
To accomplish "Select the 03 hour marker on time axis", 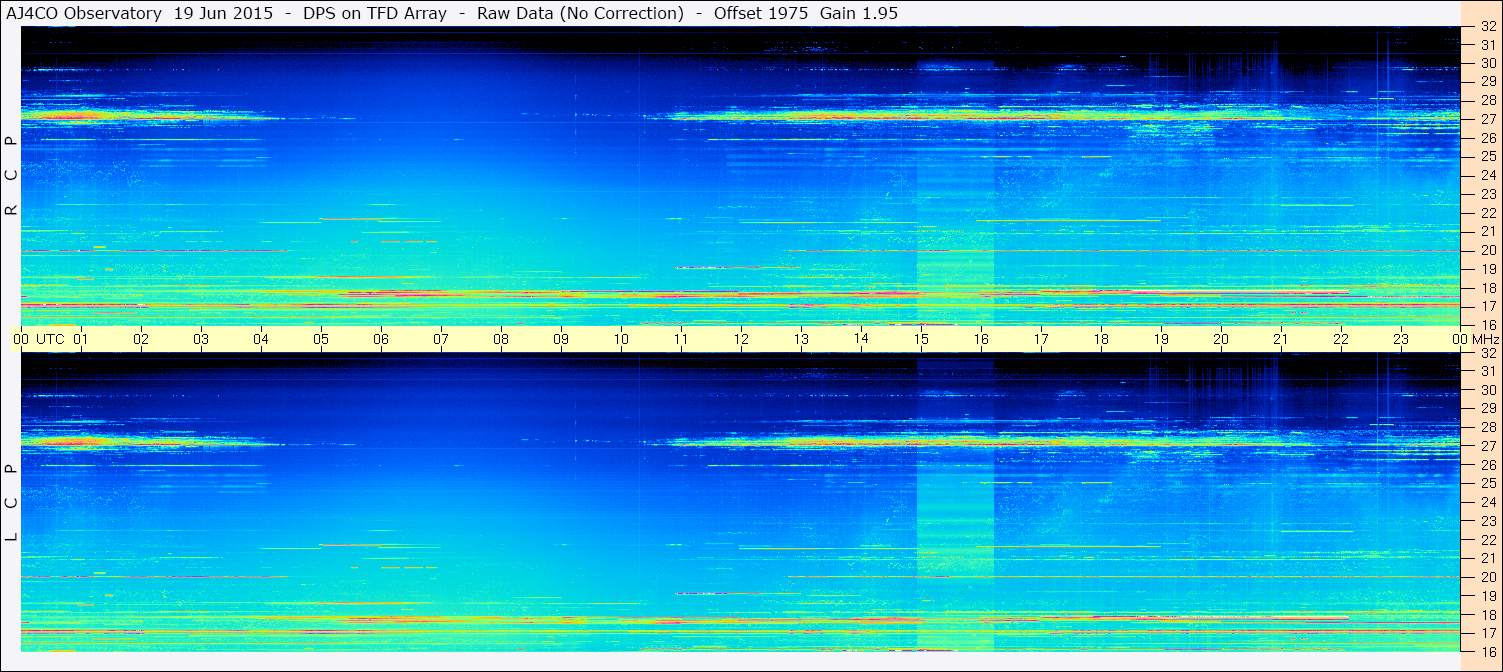I will click(201, 339).
